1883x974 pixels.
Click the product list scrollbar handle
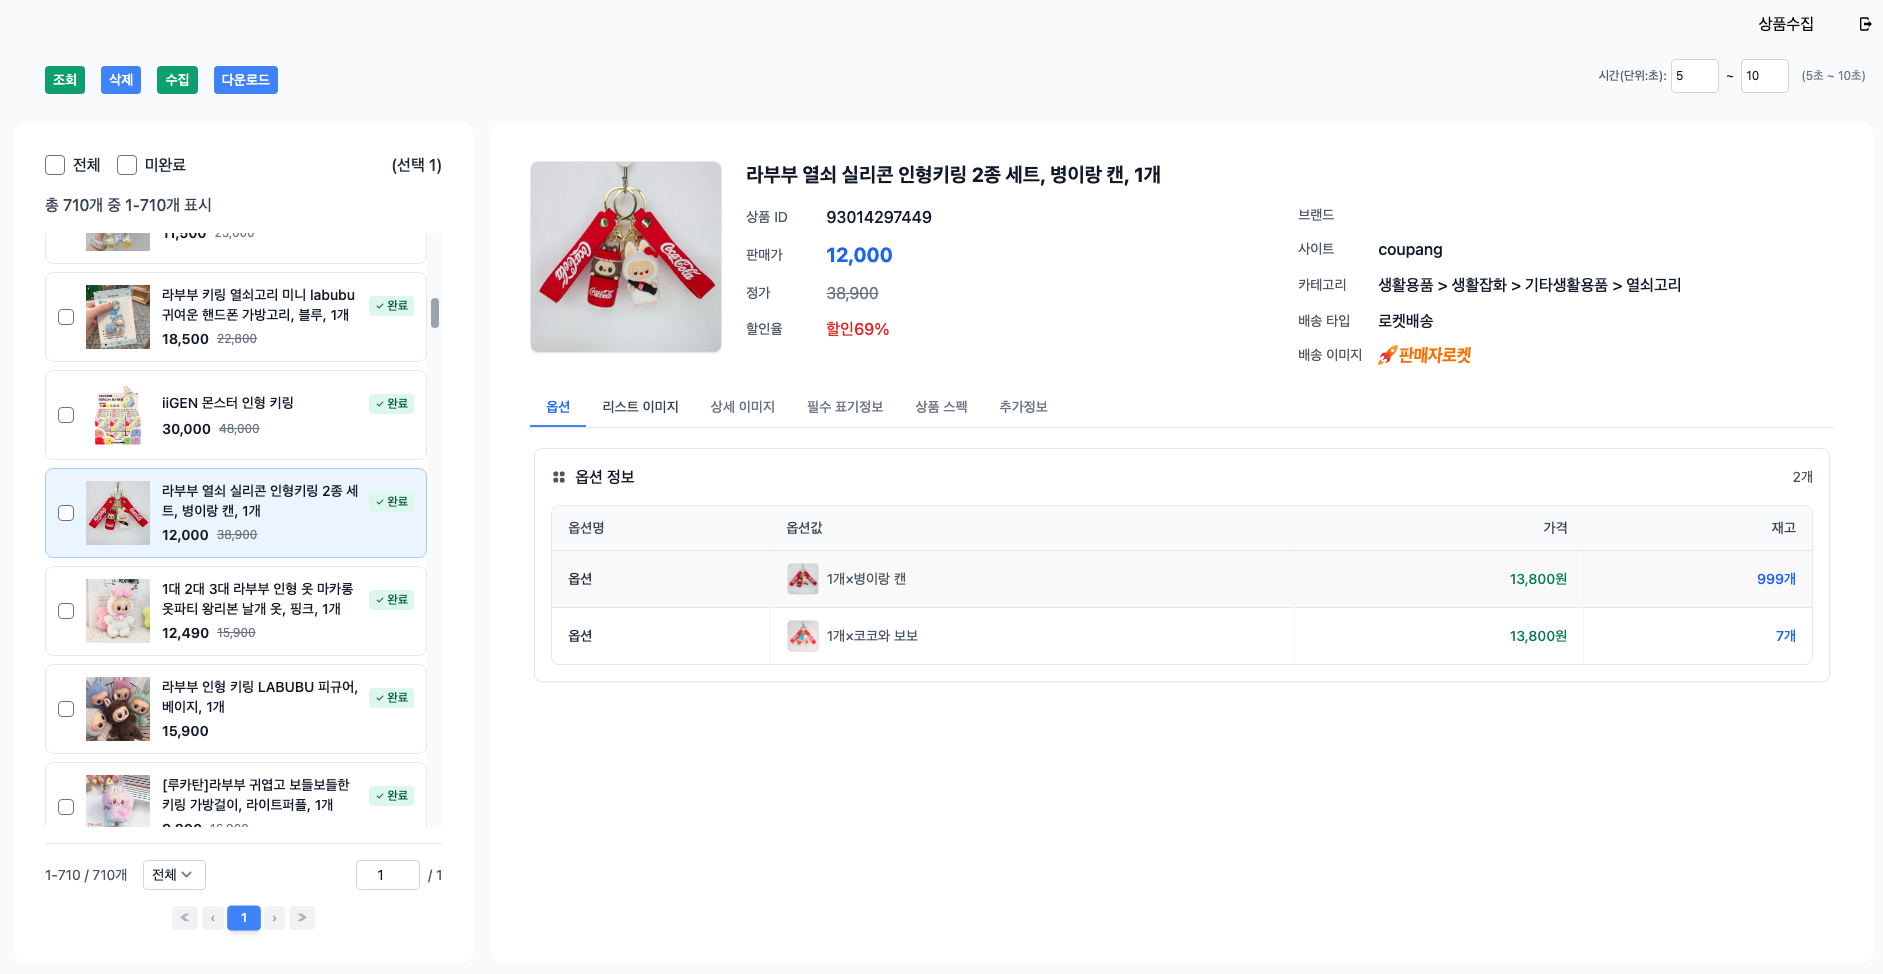pyautogui.click(x=435, y=313)
